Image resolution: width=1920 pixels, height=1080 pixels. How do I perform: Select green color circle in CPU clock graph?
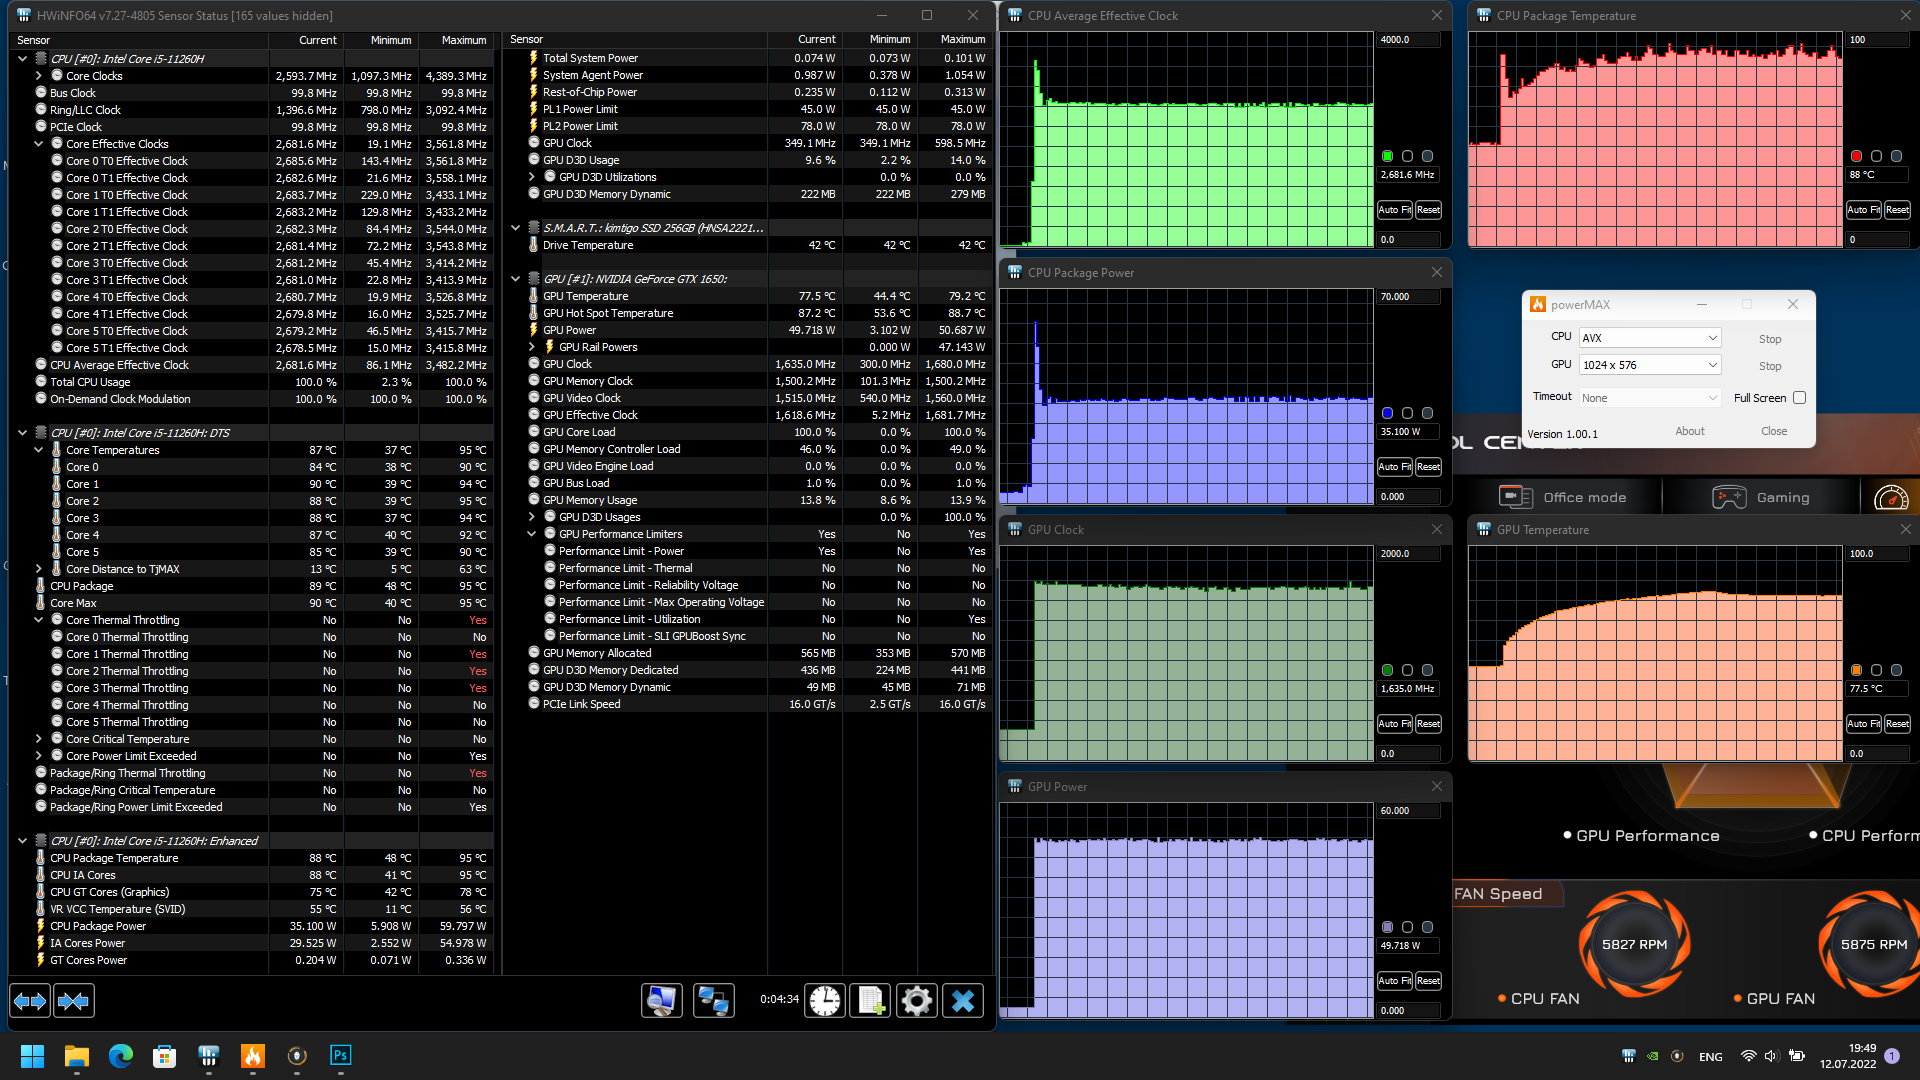tap(1387, 156)
